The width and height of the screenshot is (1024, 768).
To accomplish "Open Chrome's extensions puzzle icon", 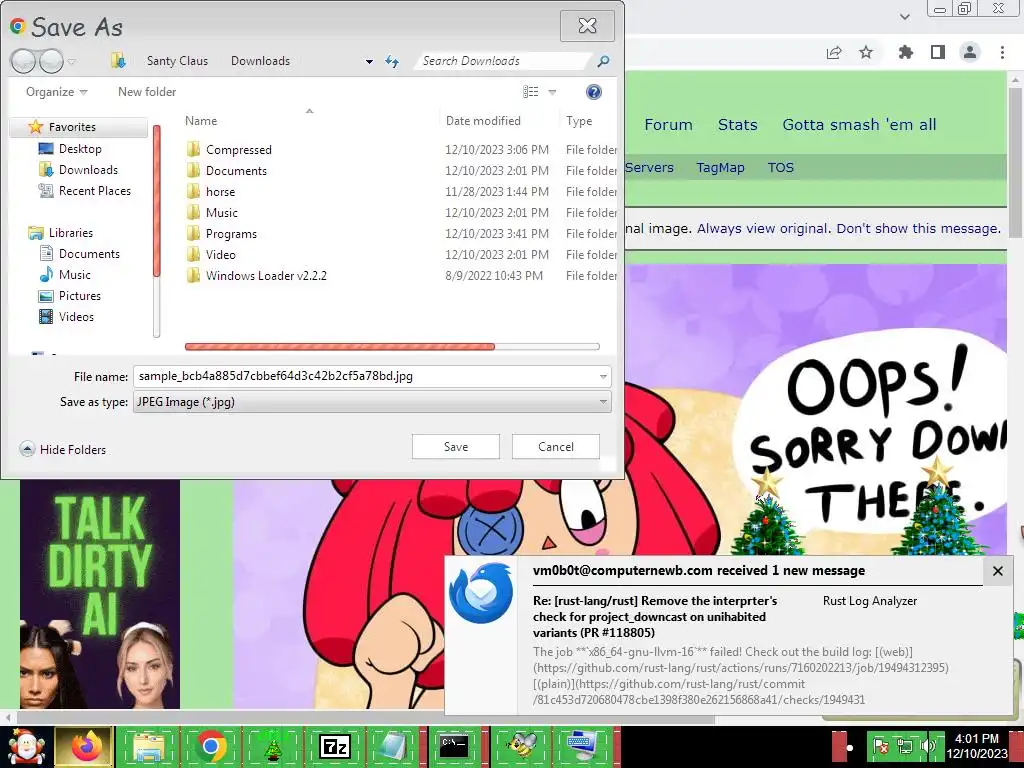I will [x=906, y=52].
